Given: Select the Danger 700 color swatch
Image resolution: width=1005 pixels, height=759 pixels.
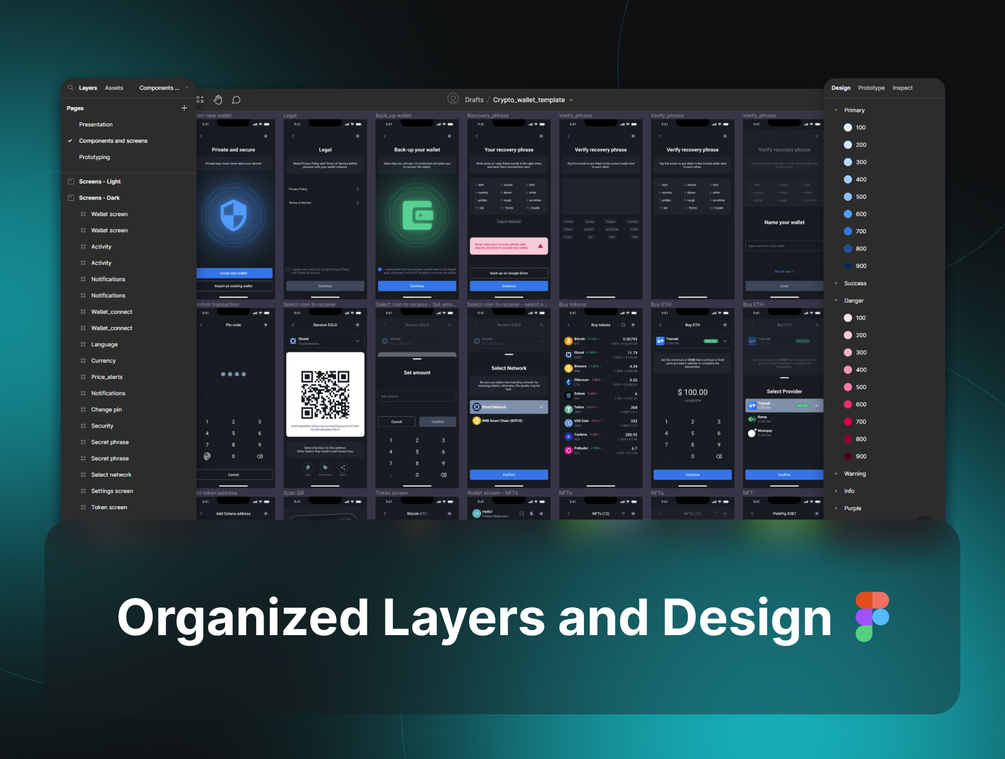Looking at the screenshot, I should 847,422.
